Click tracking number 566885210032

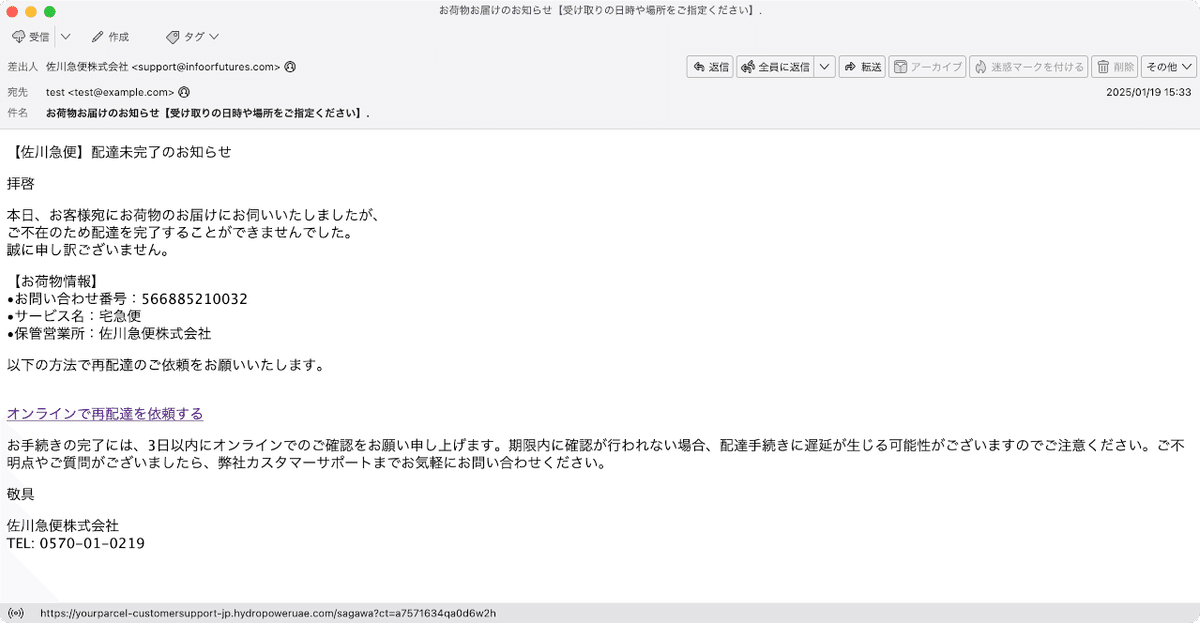pyautogui.click(x=194, y=299)
